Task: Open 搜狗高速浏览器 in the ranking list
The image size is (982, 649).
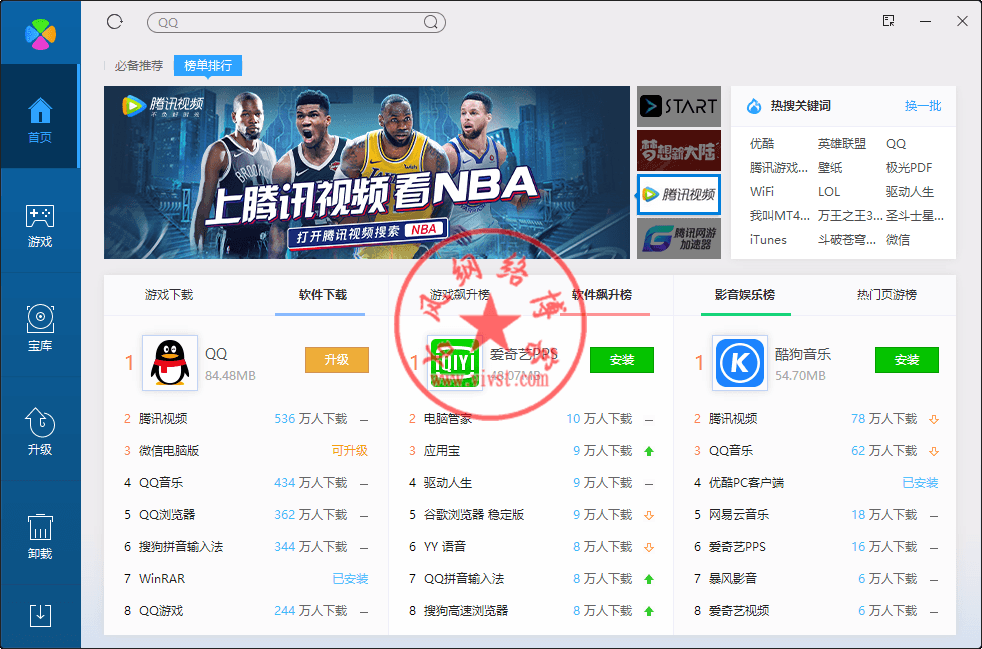Action: (466, 610)
